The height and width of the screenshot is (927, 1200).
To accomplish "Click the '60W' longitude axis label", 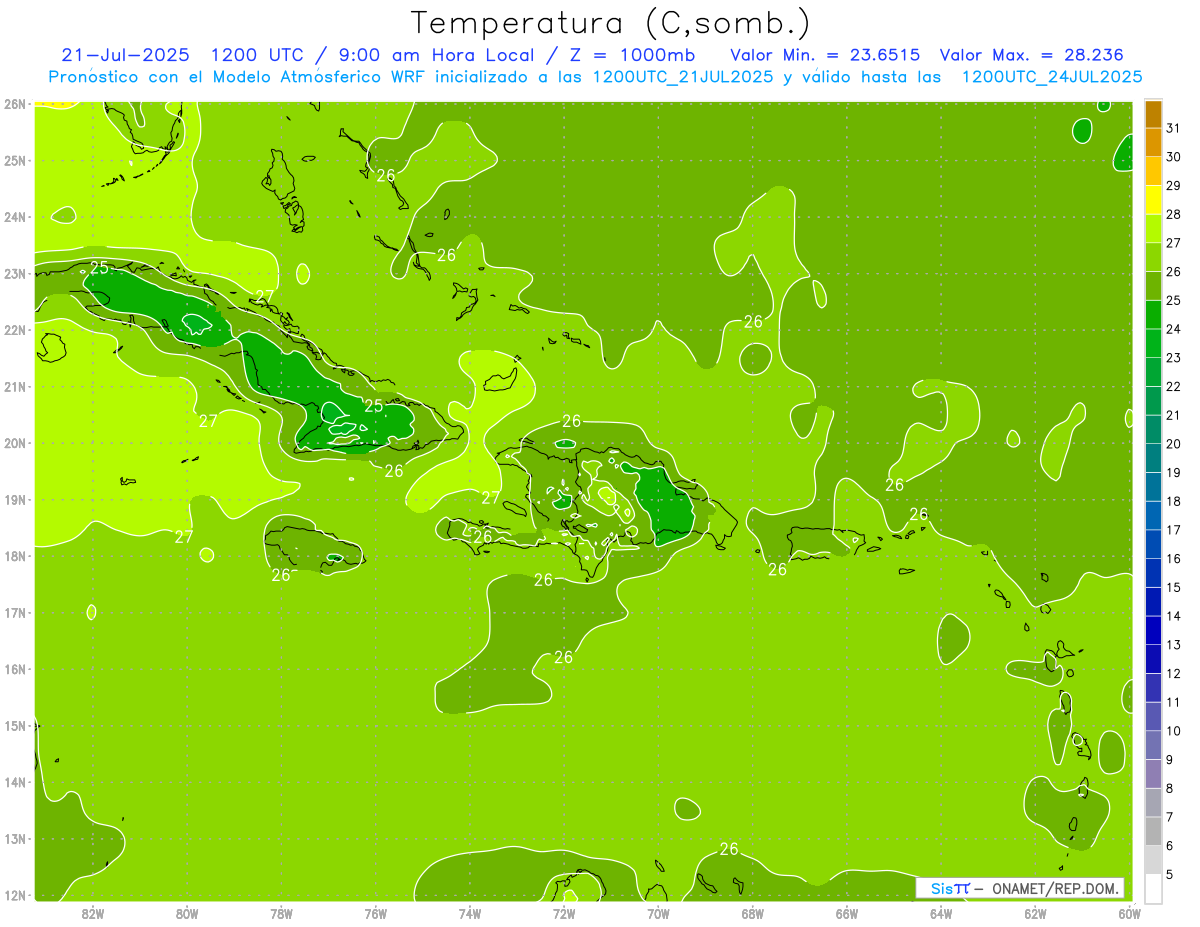I will pyautogui.click(x=1129, y=913).
